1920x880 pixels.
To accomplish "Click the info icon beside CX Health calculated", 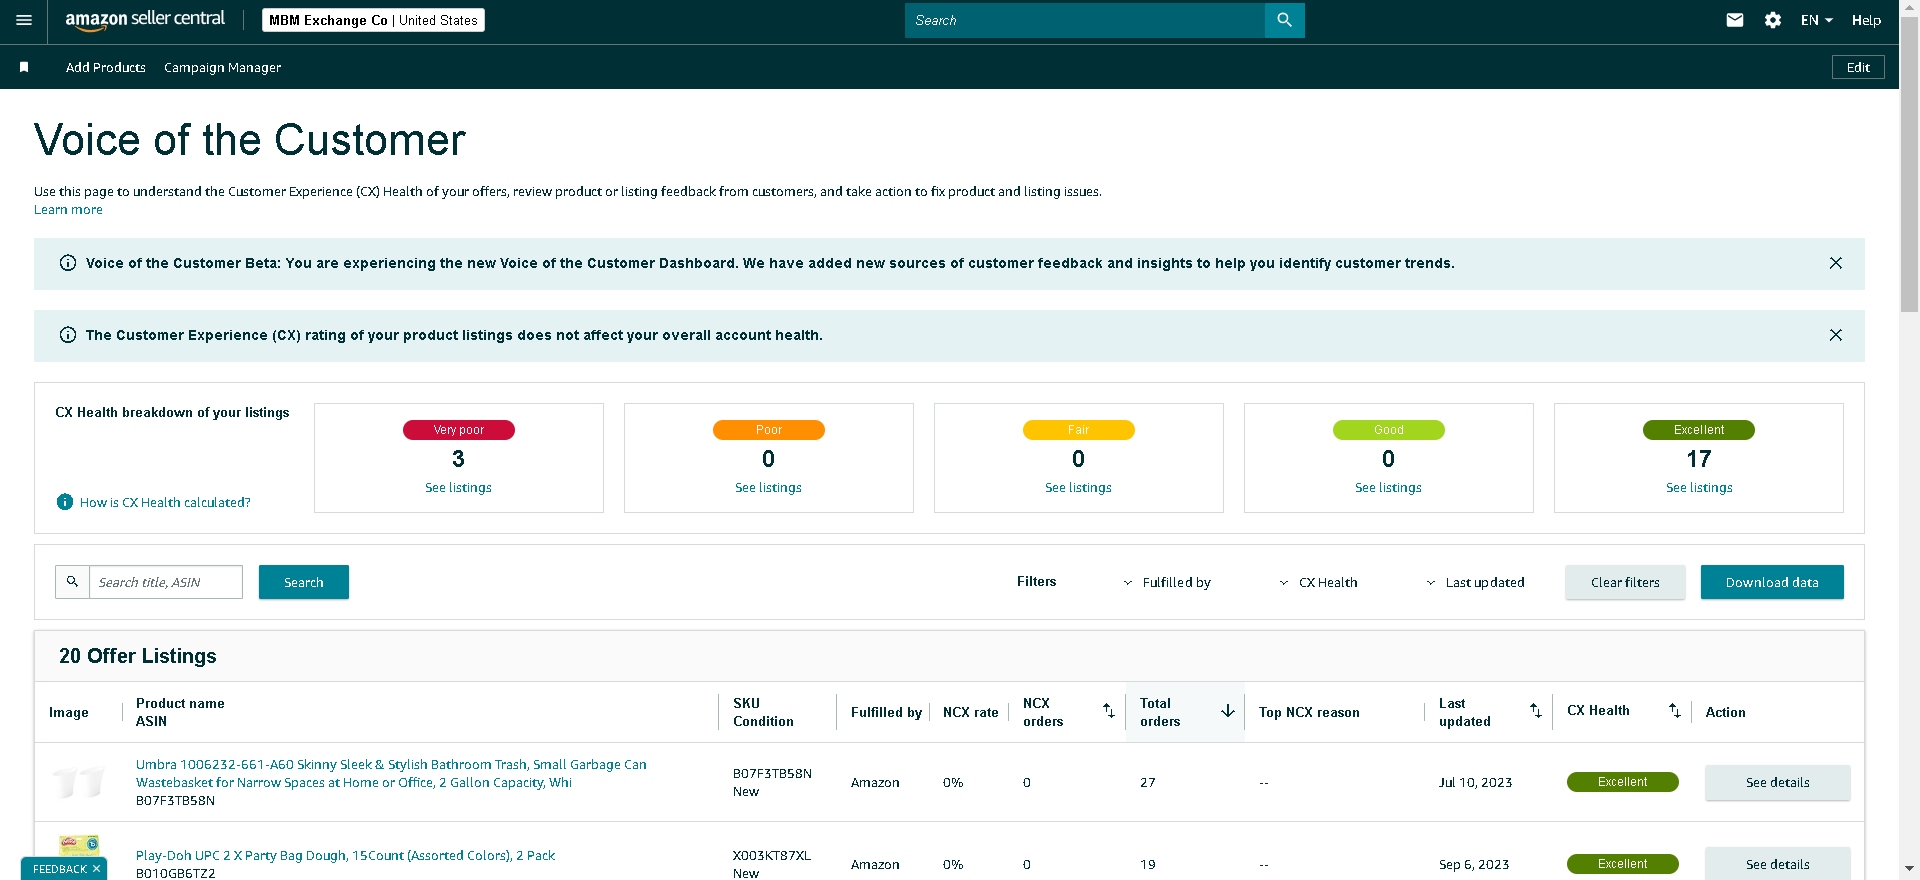I will (65, 502).
